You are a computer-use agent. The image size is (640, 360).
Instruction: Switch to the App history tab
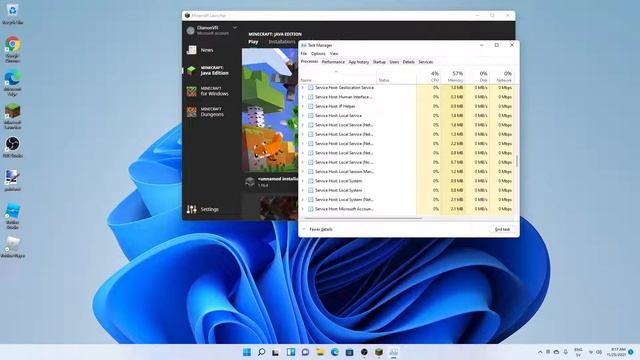pyautogui.click(x=358, y=62)
